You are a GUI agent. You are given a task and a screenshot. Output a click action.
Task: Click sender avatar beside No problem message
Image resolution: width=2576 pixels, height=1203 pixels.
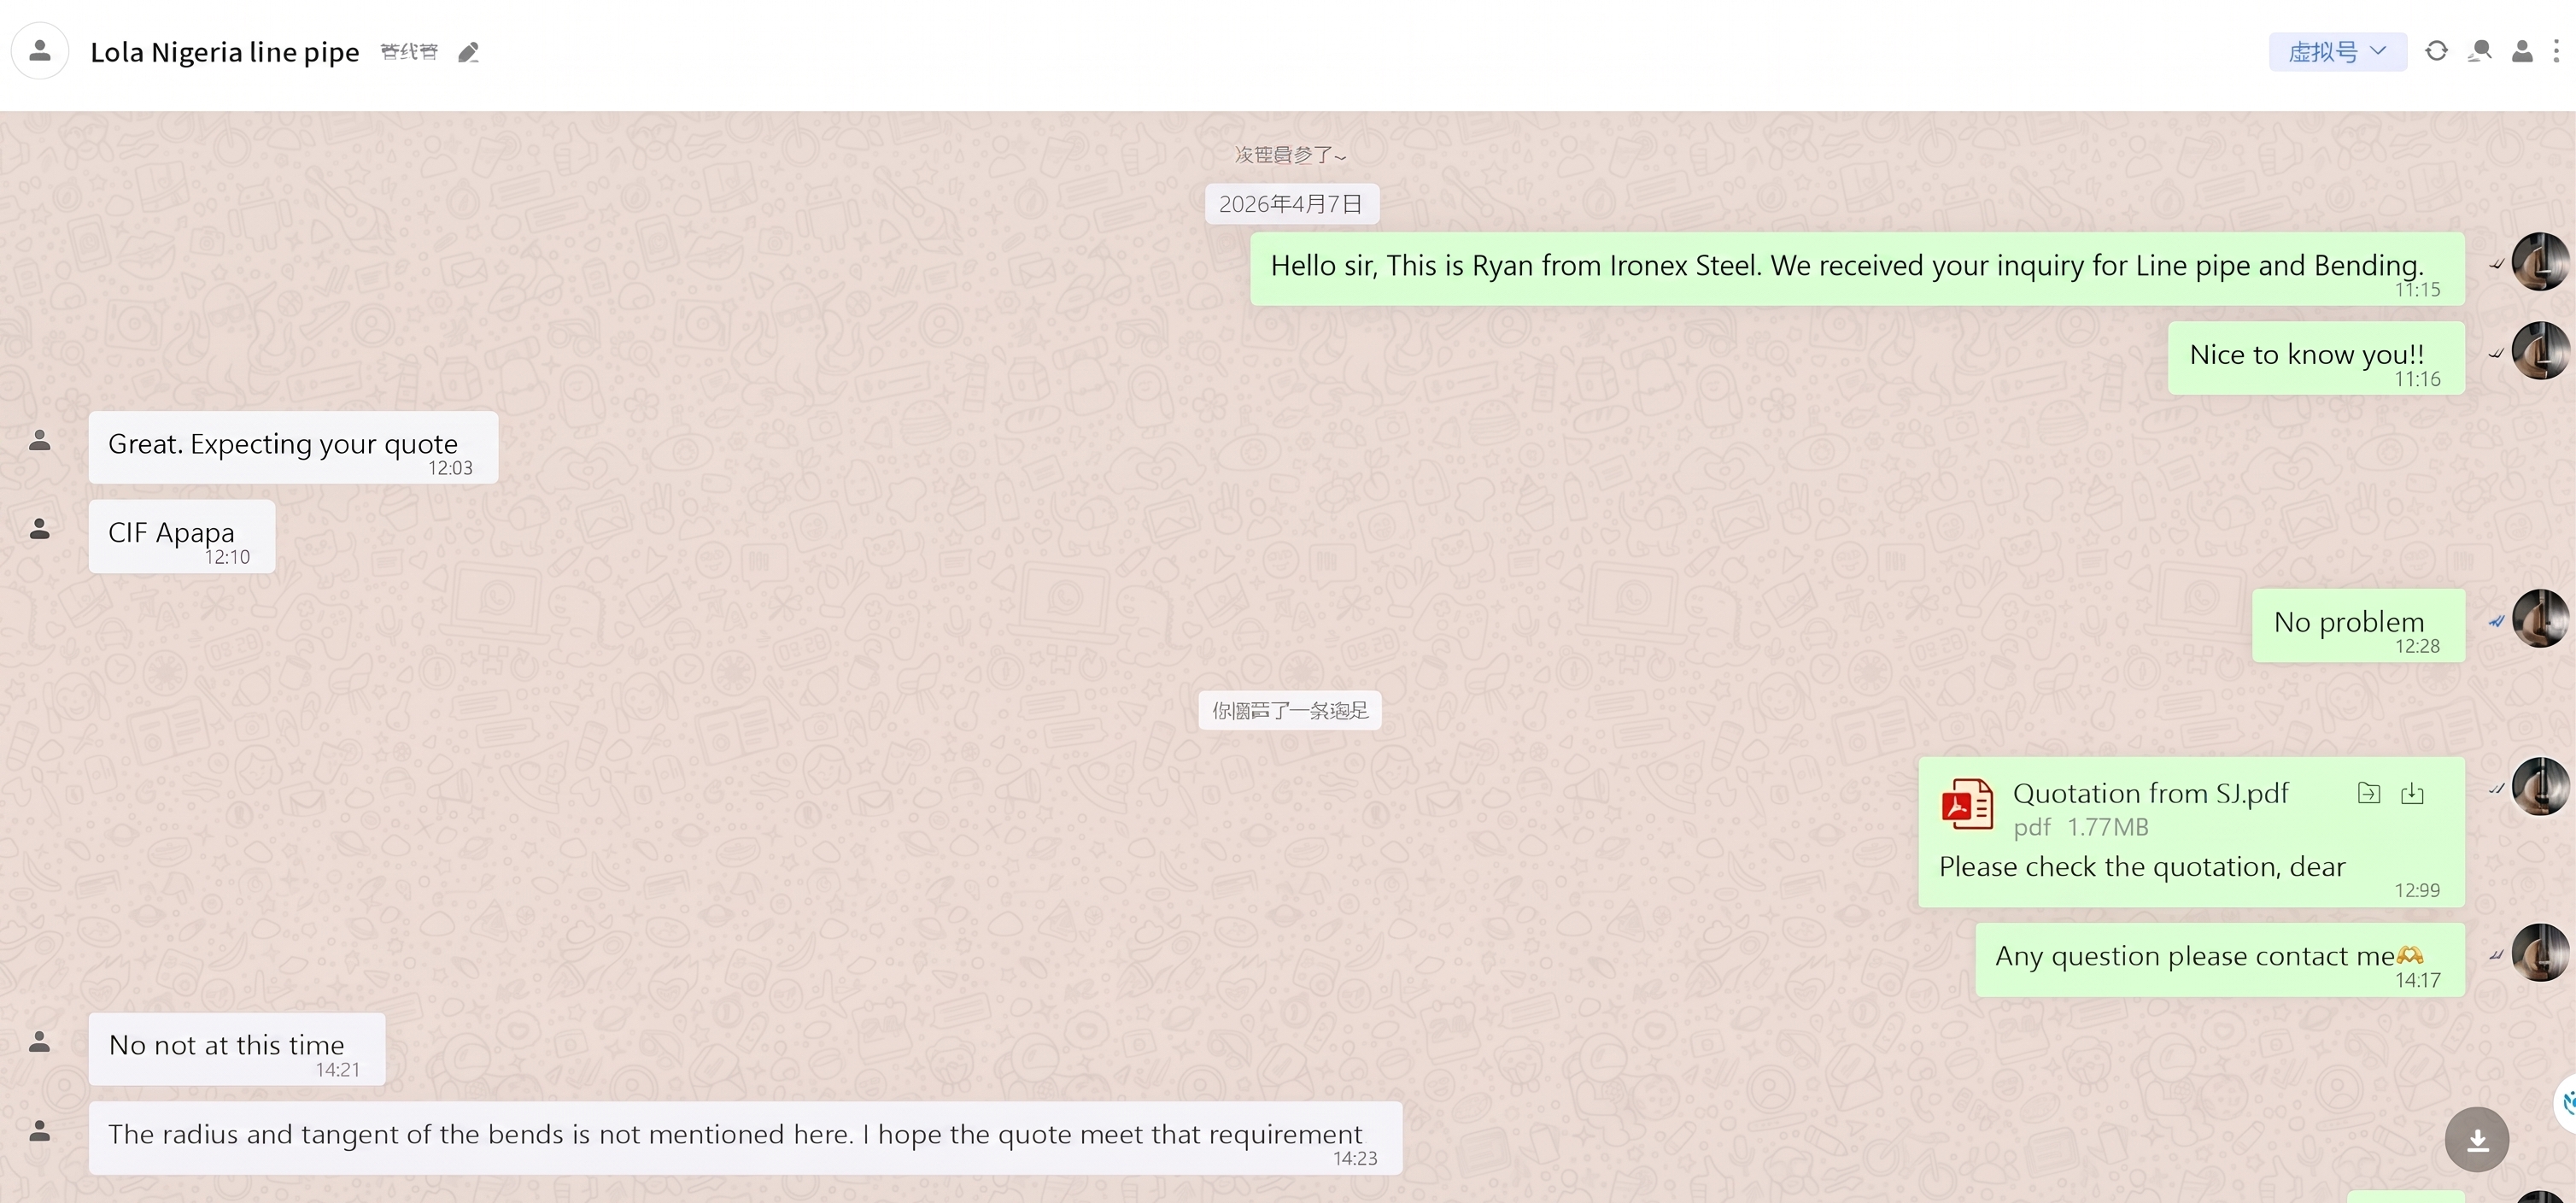(2540, 618)
